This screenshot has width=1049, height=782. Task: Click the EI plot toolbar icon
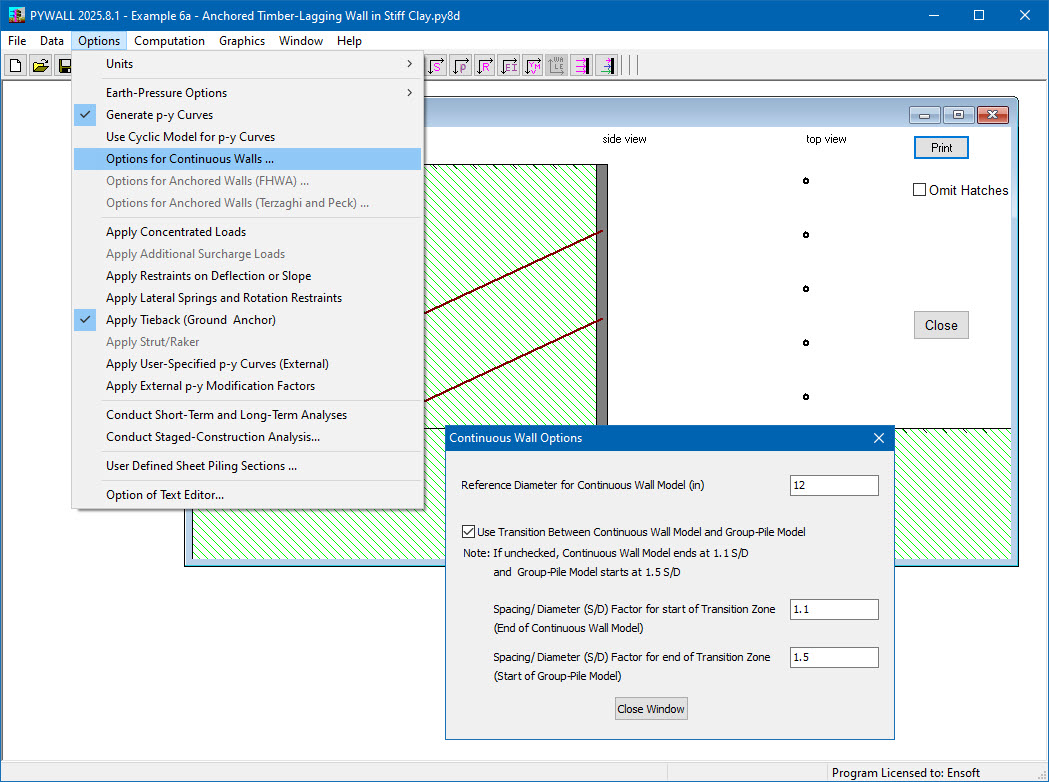[x=509, y=66]
